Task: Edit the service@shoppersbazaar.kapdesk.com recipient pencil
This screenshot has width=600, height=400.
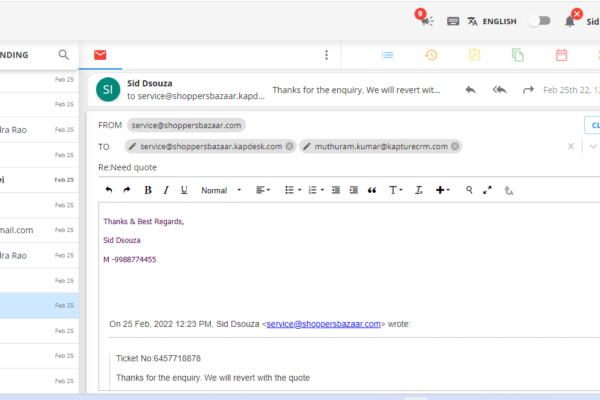Action: click(x=132, y=146)
